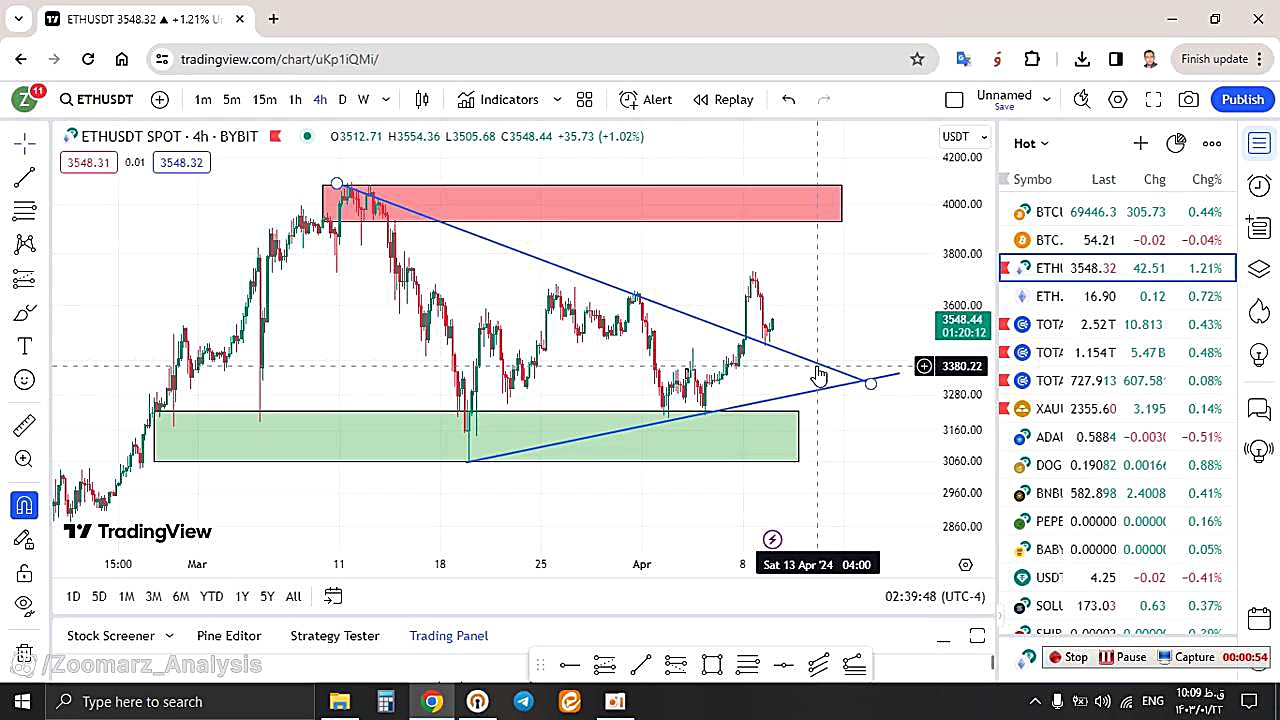1280x720 pixels.
Task: Switch to the 1m timeframe
Action: tap(203, 99)
